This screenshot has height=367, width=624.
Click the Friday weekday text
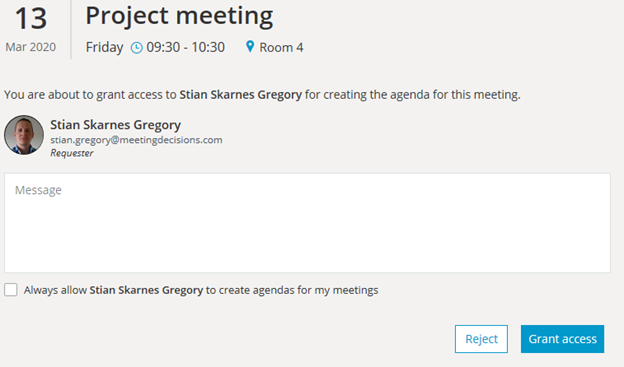(x=104, y=47)
